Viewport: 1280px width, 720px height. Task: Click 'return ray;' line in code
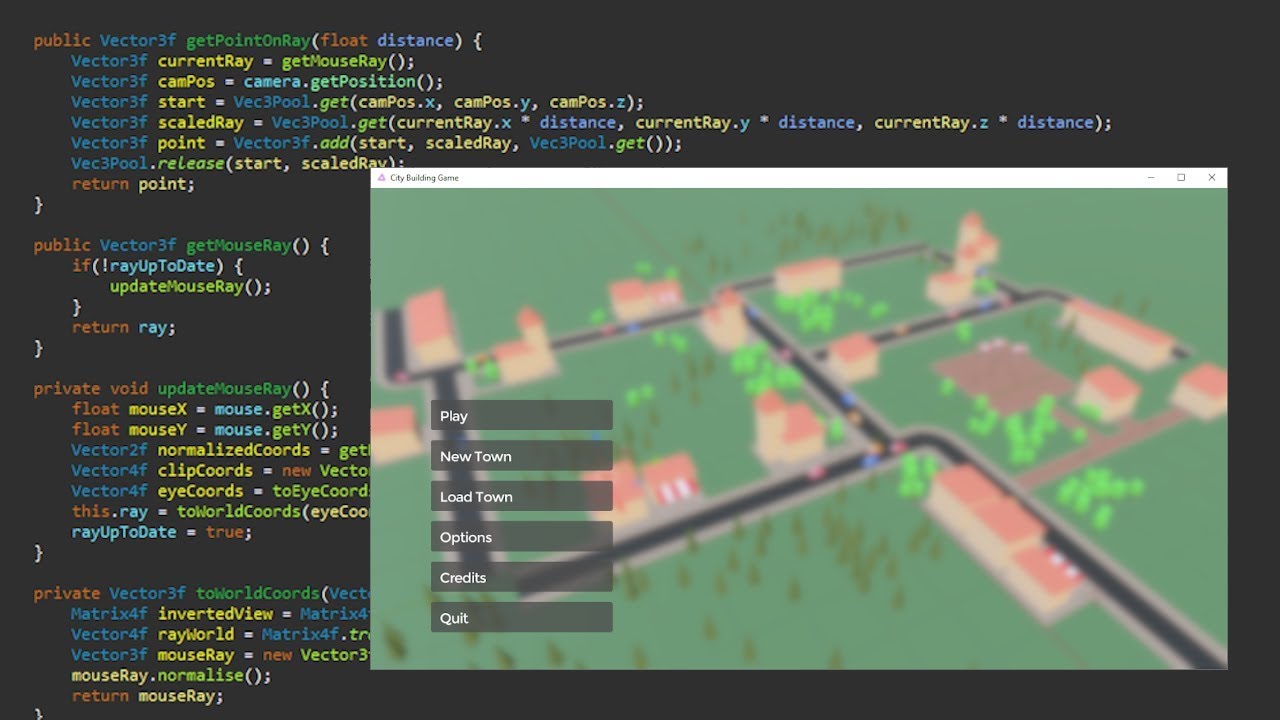[123, 327]
